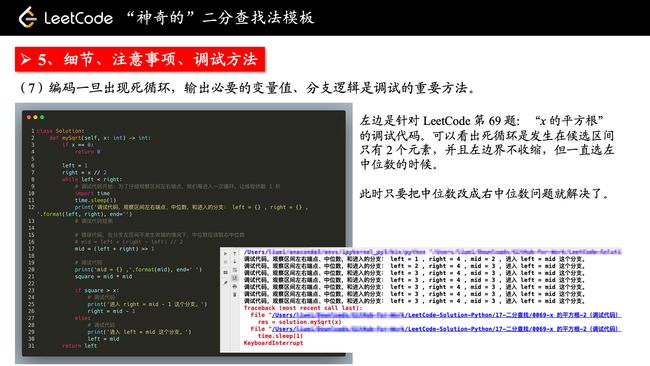Click code line 'class Solution:' at line 1
650x366 pixels.
pos(61,131)
